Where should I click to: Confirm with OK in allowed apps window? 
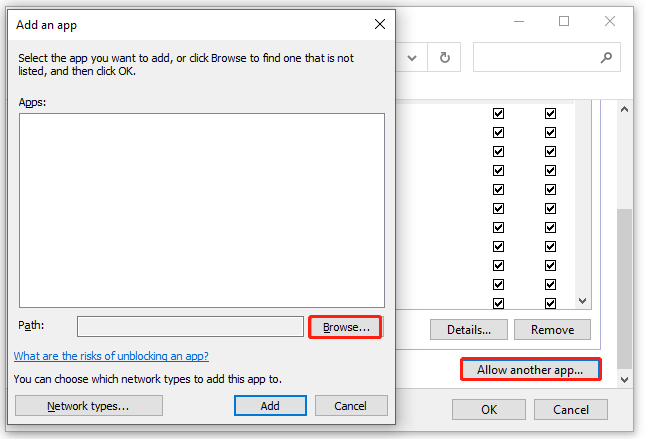click(489, 409)
